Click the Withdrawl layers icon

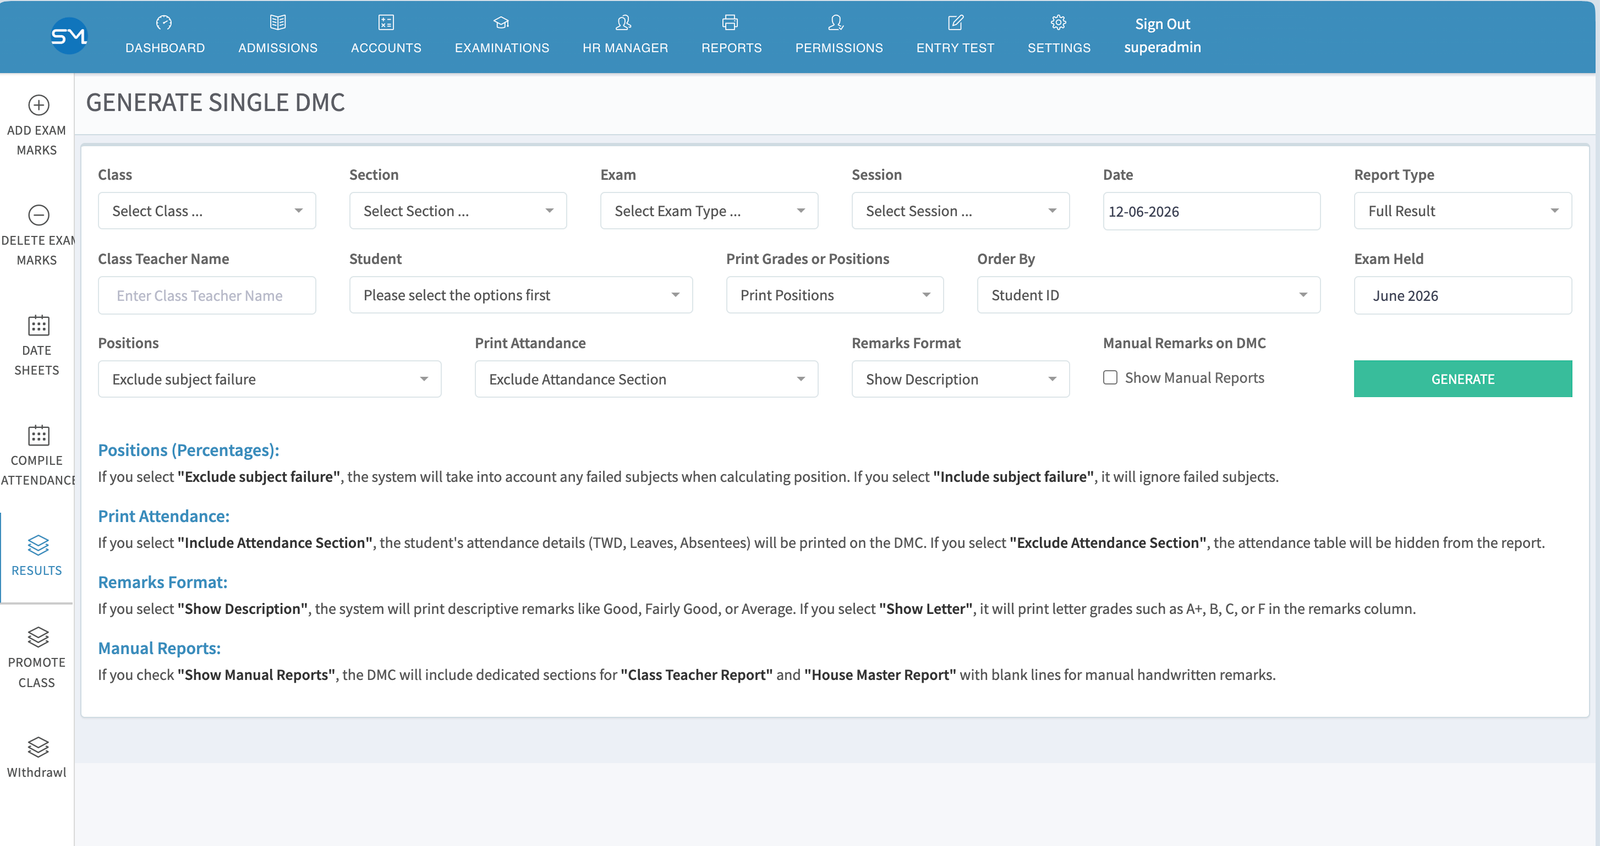[x=38, y=747]
